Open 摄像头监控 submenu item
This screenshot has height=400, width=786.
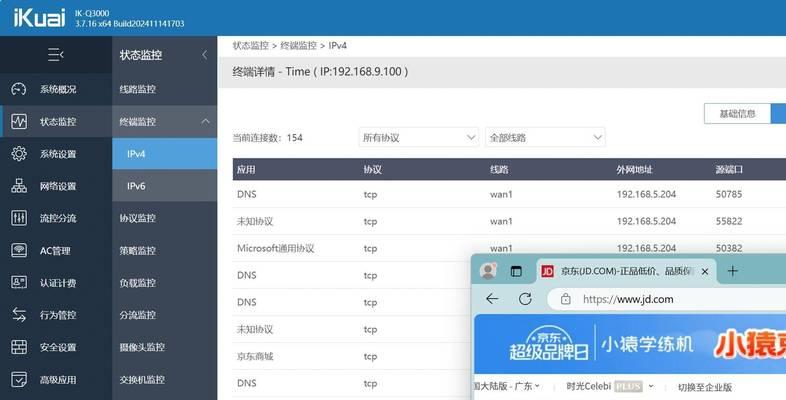(x=142, y=347)
